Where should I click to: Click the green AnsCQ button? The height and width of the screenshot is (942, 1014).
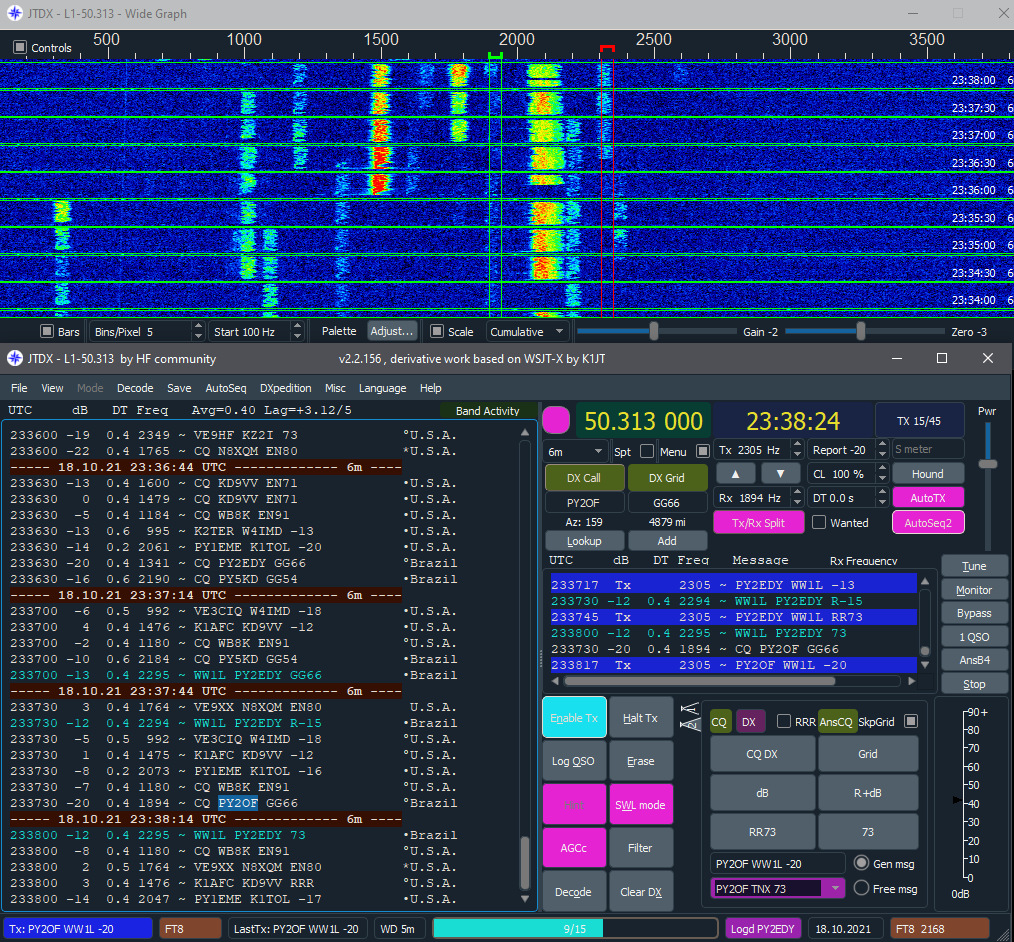pyautogui.click(x=836, y=722)
